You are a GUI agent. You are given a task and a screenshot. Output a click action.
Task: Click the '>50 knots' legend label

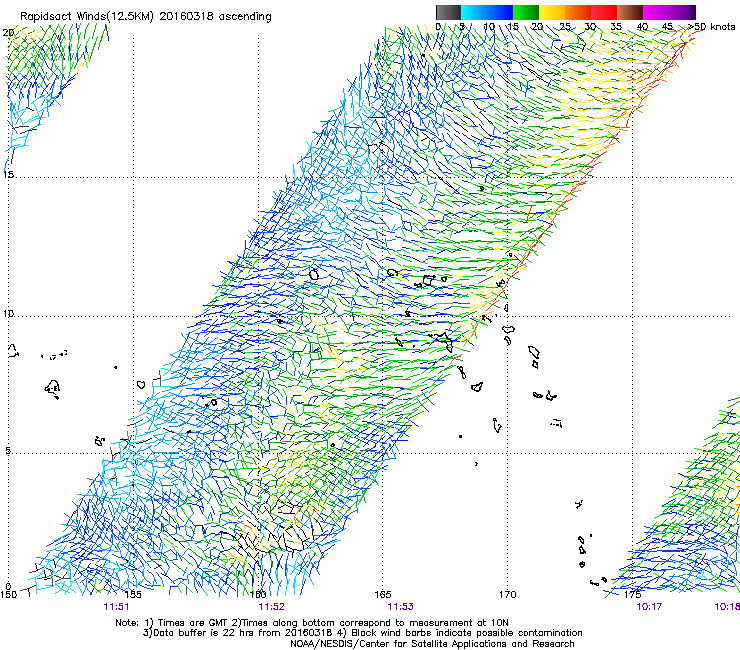point(711,27)
